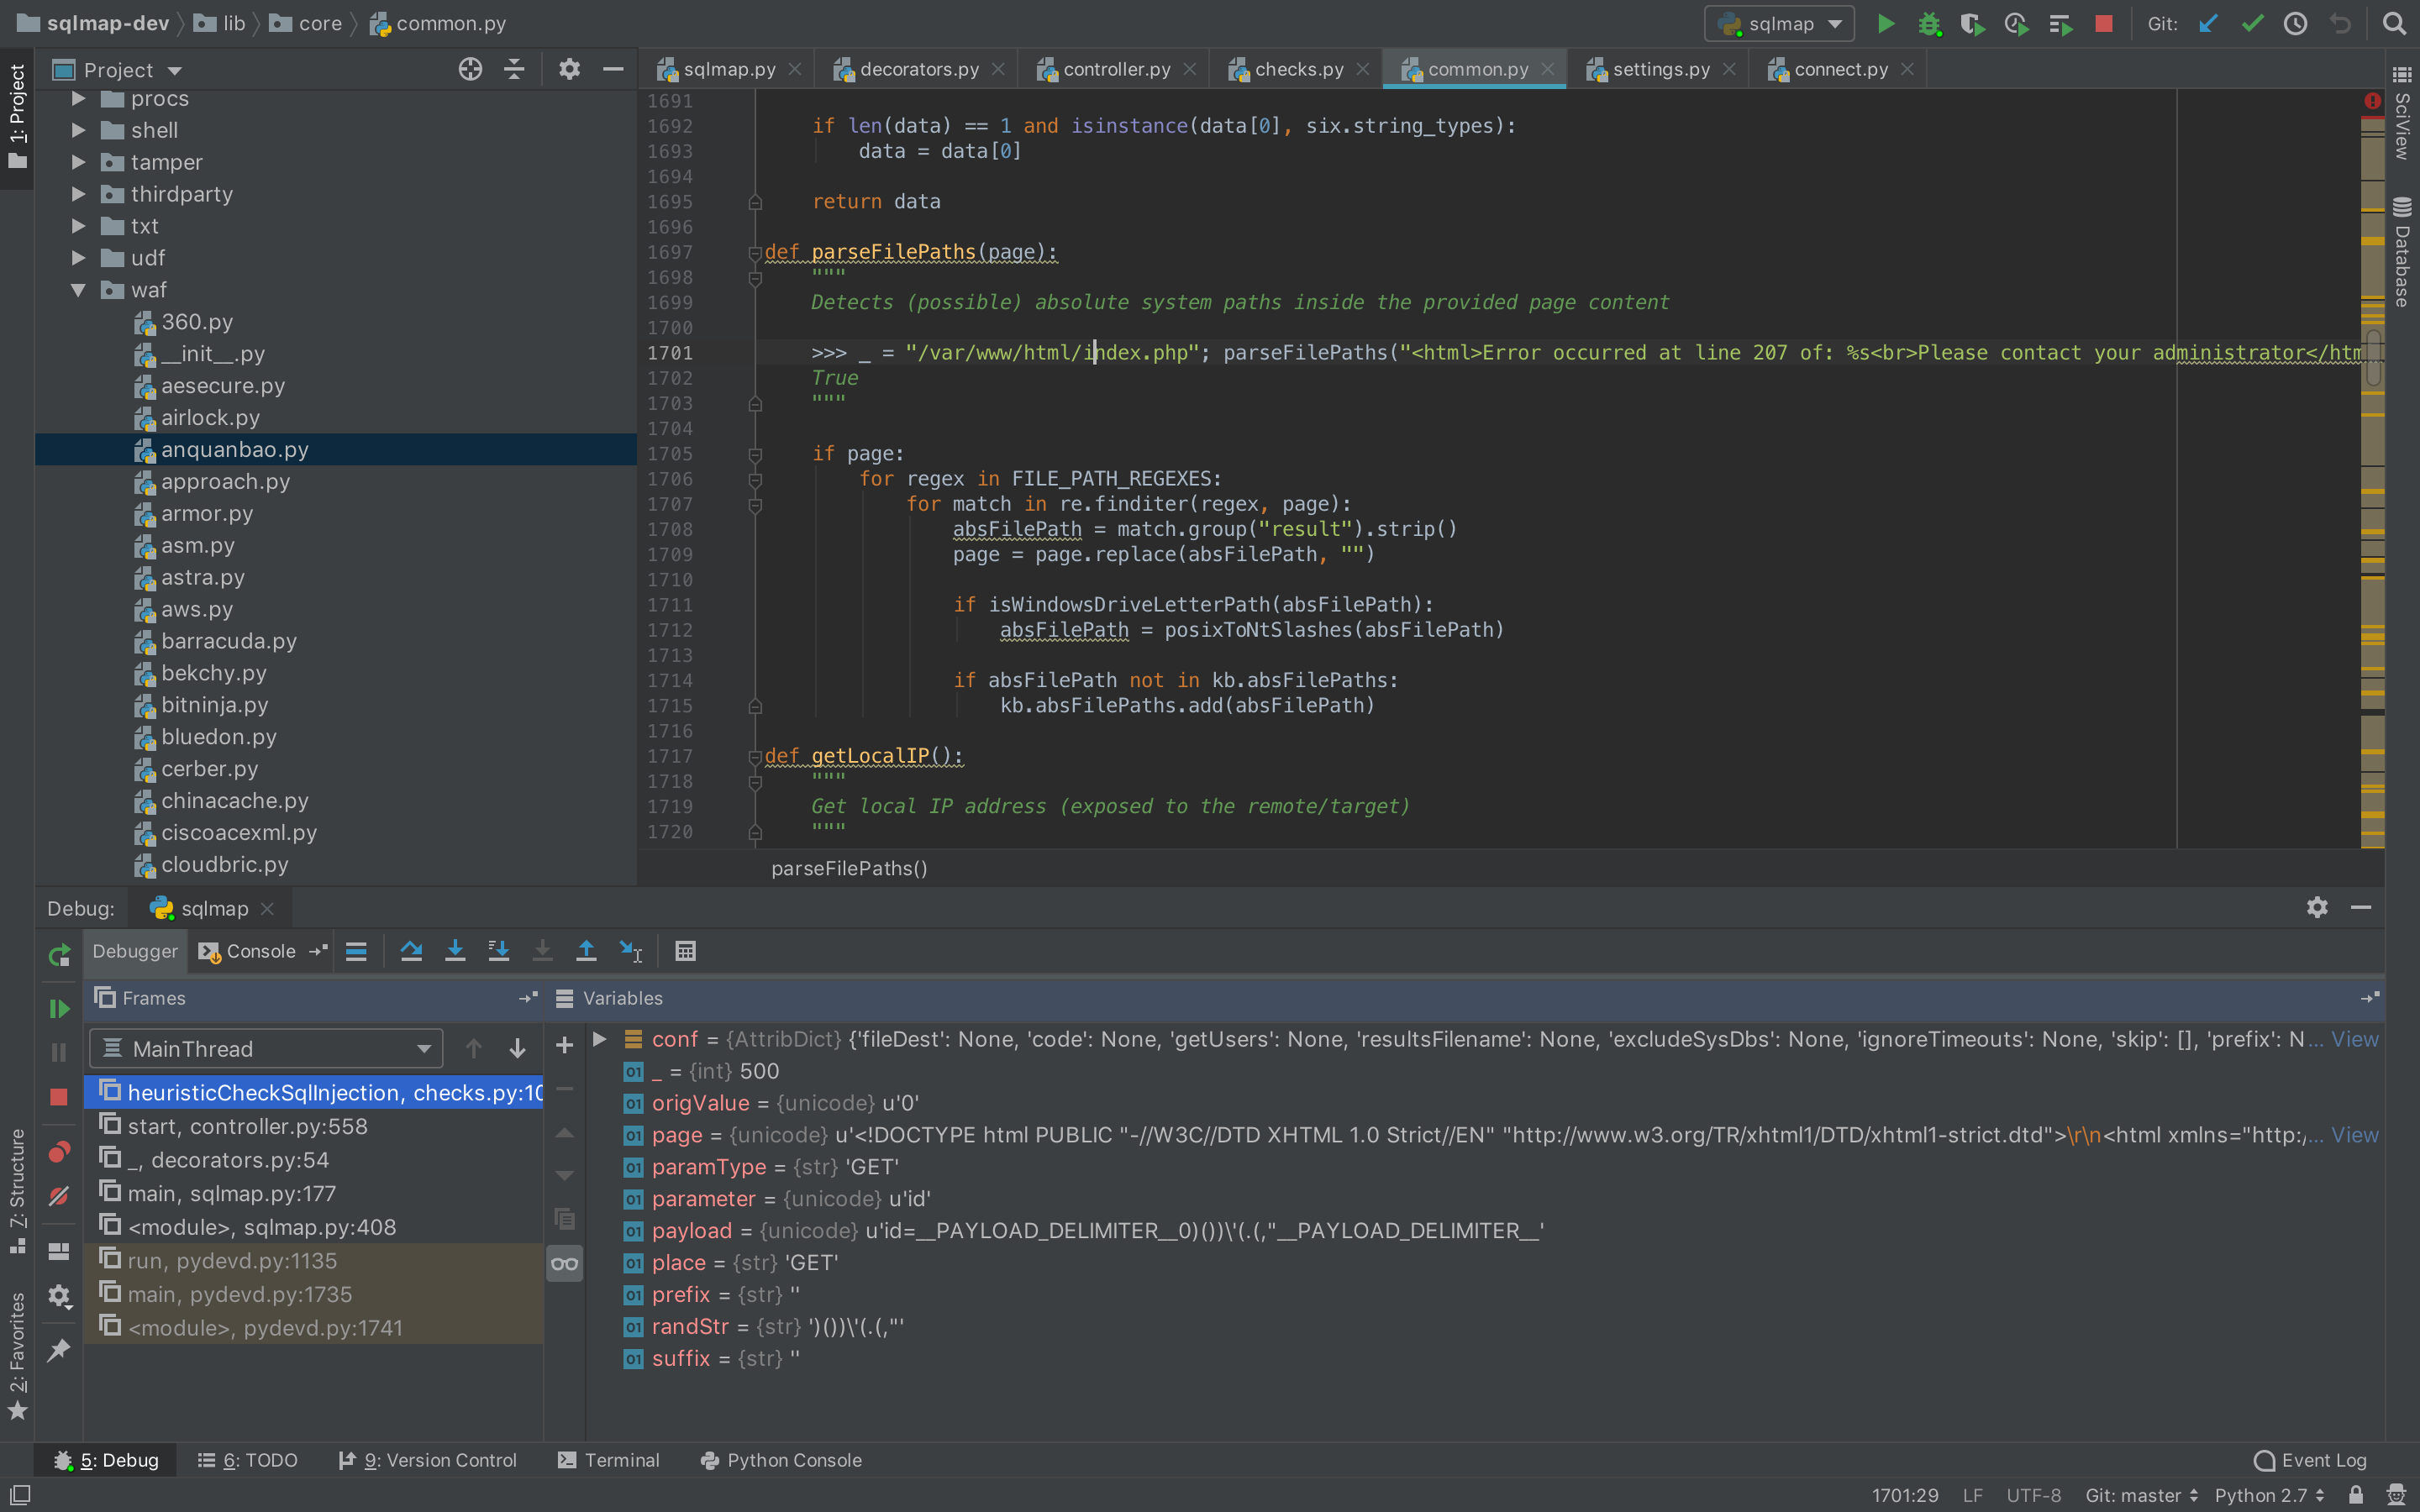Collapse the waf folder in tree
Viewport: 2420px width, 1512px height.
tap(78, 290)
